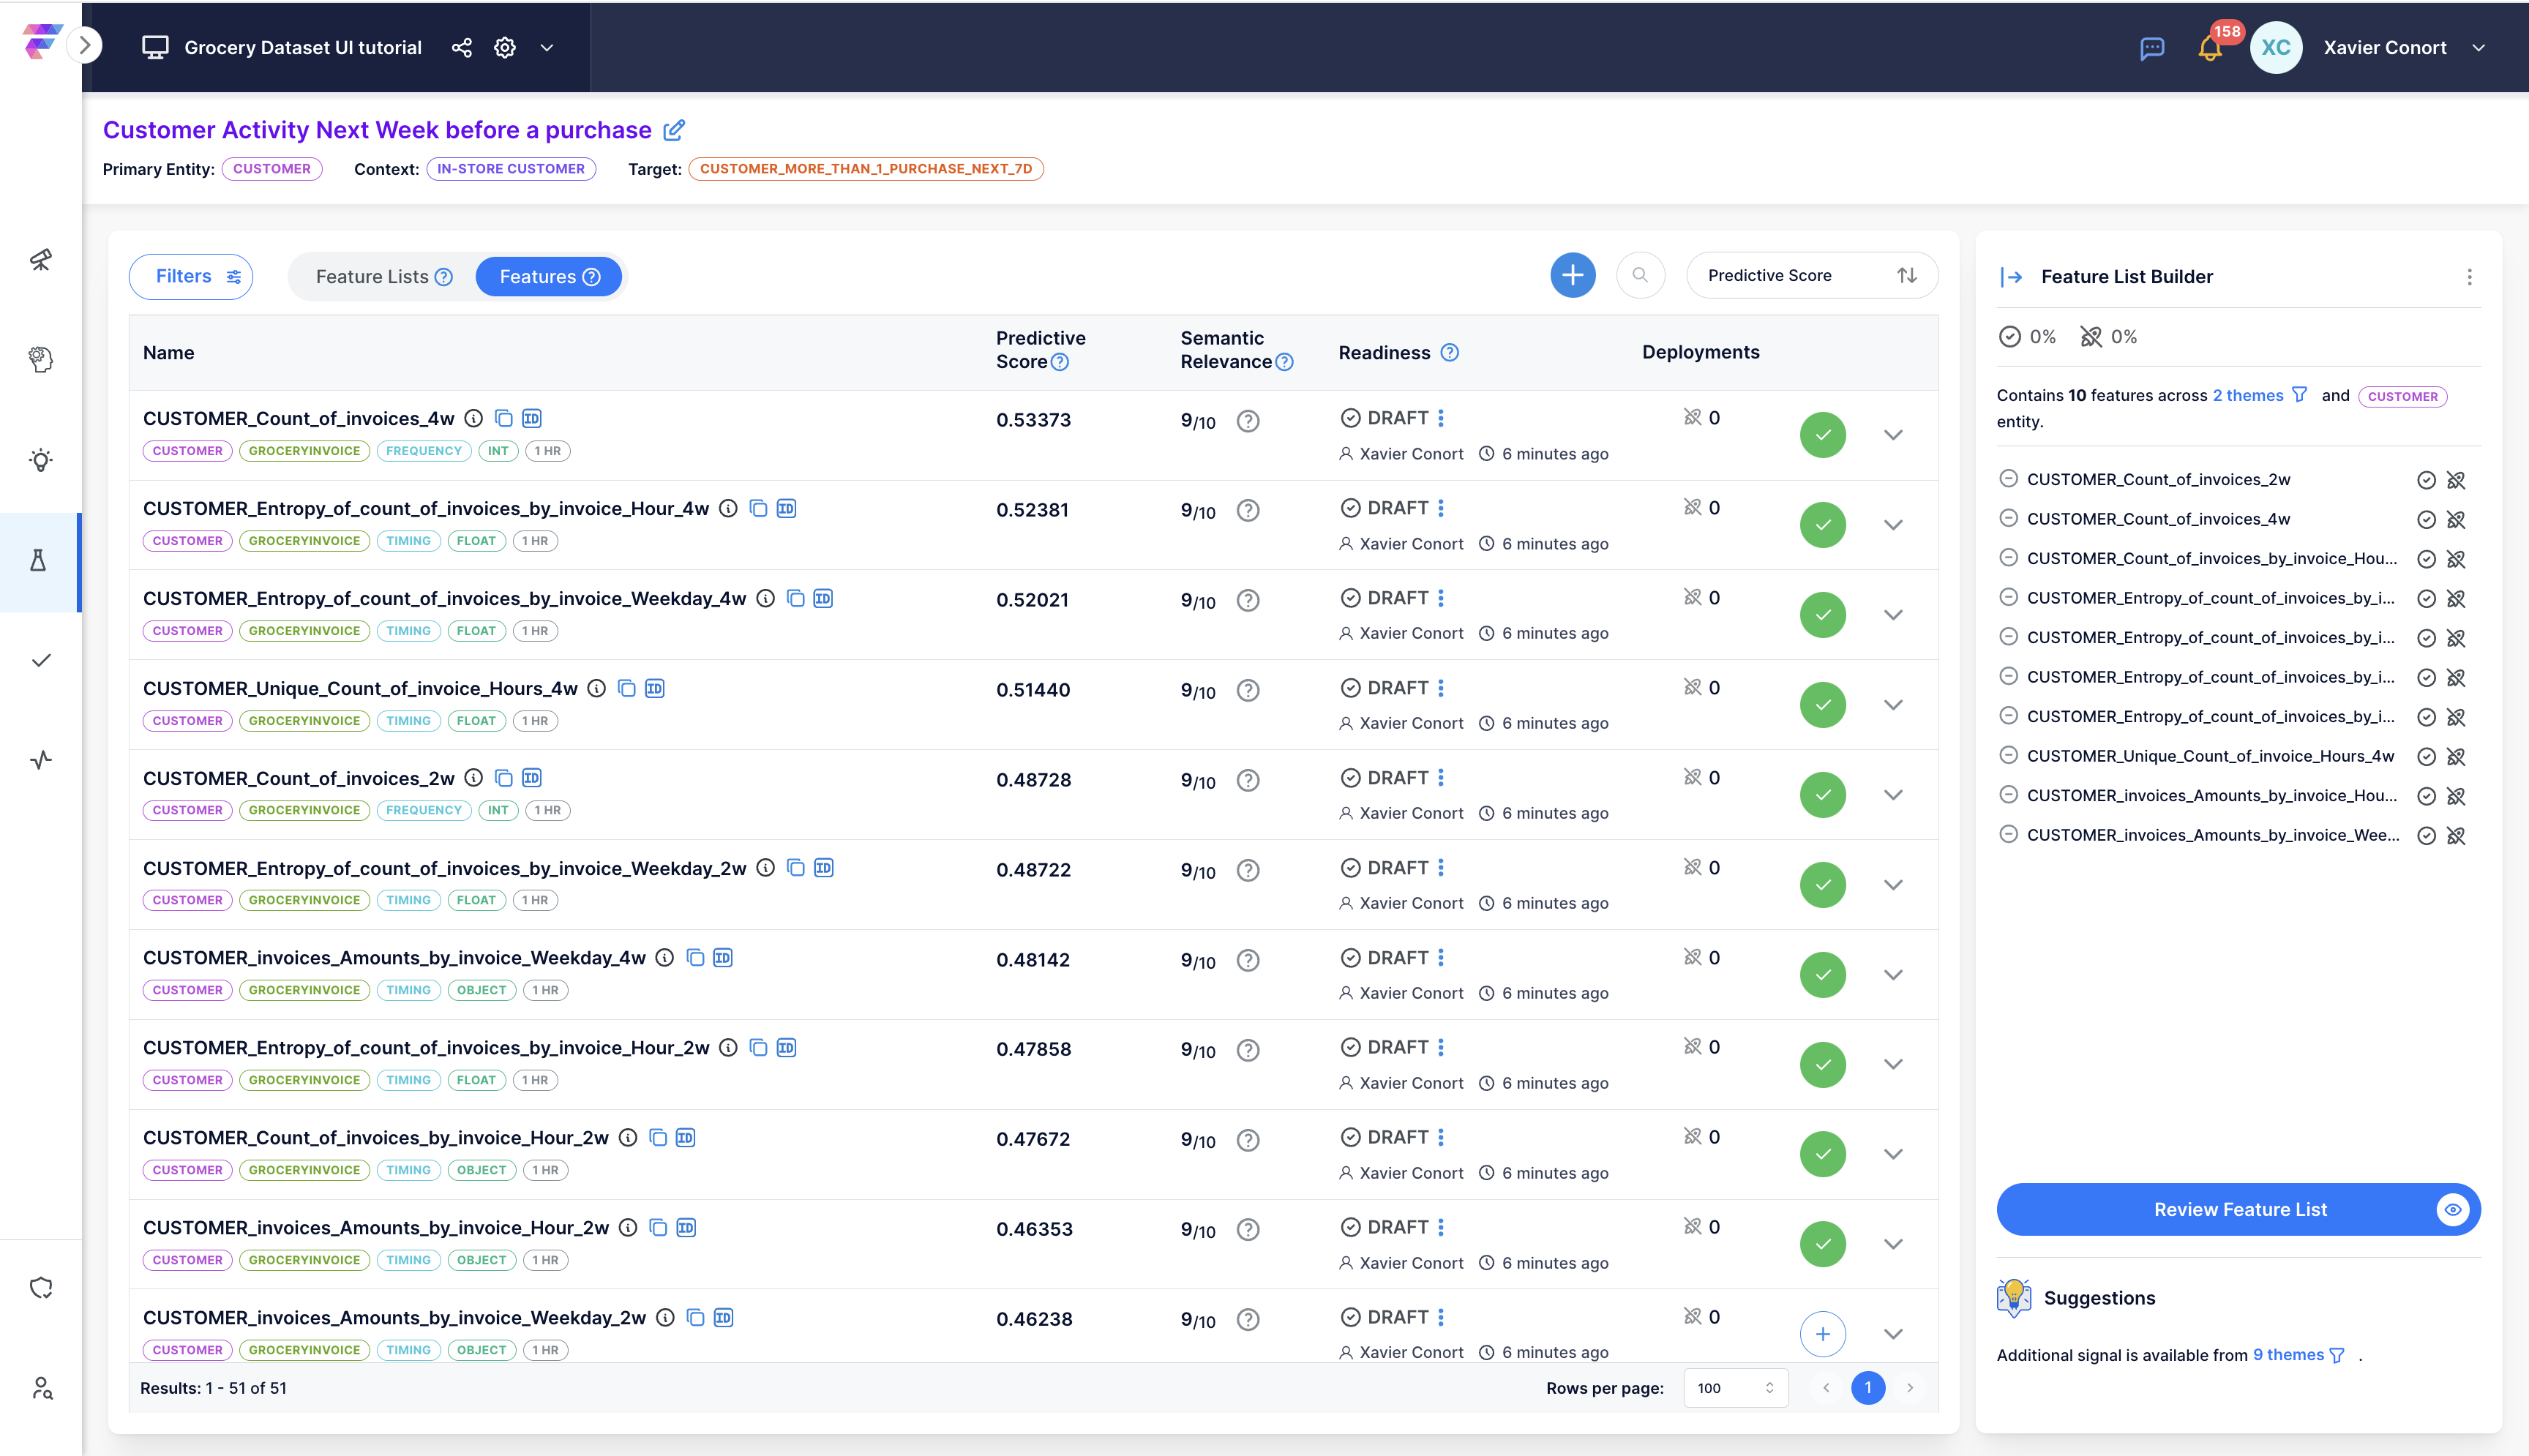Copy name of CUSTOMER_invoices_Amounts_by_invoice_Hour_2w
Viewport: 2529px width, 1456px height.
[658, 1228]
